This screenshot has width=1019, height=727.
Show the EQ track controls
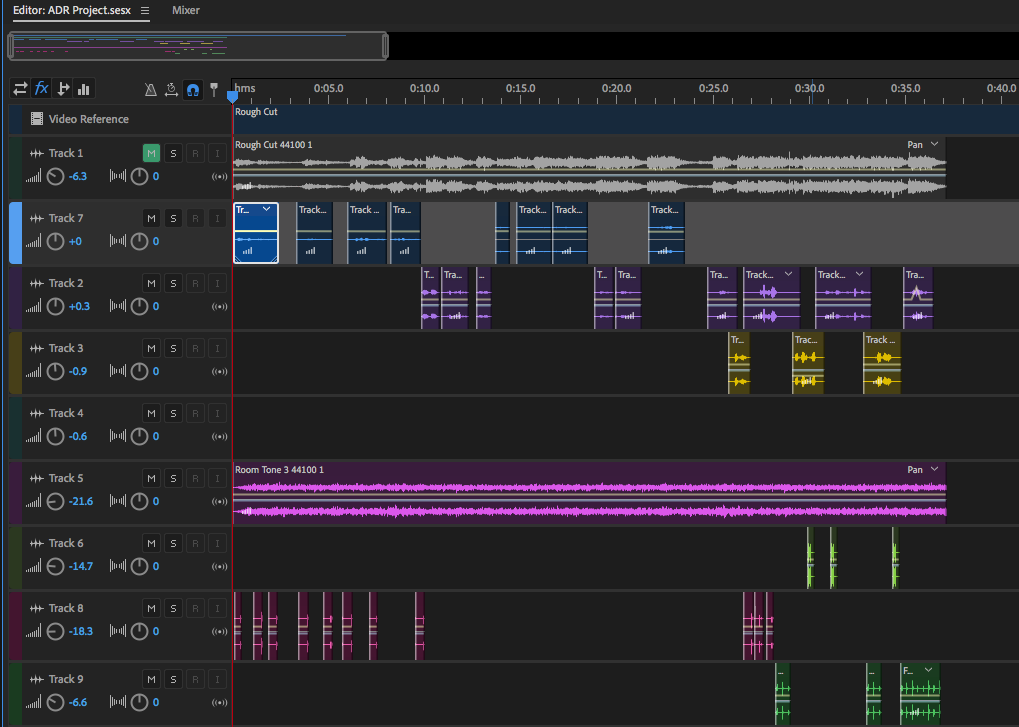(85, 89)
